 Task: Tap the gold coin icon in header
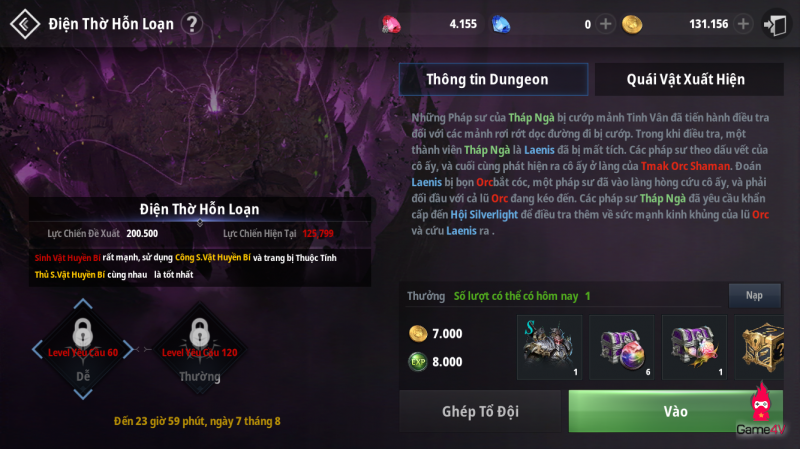click(632, 24)
